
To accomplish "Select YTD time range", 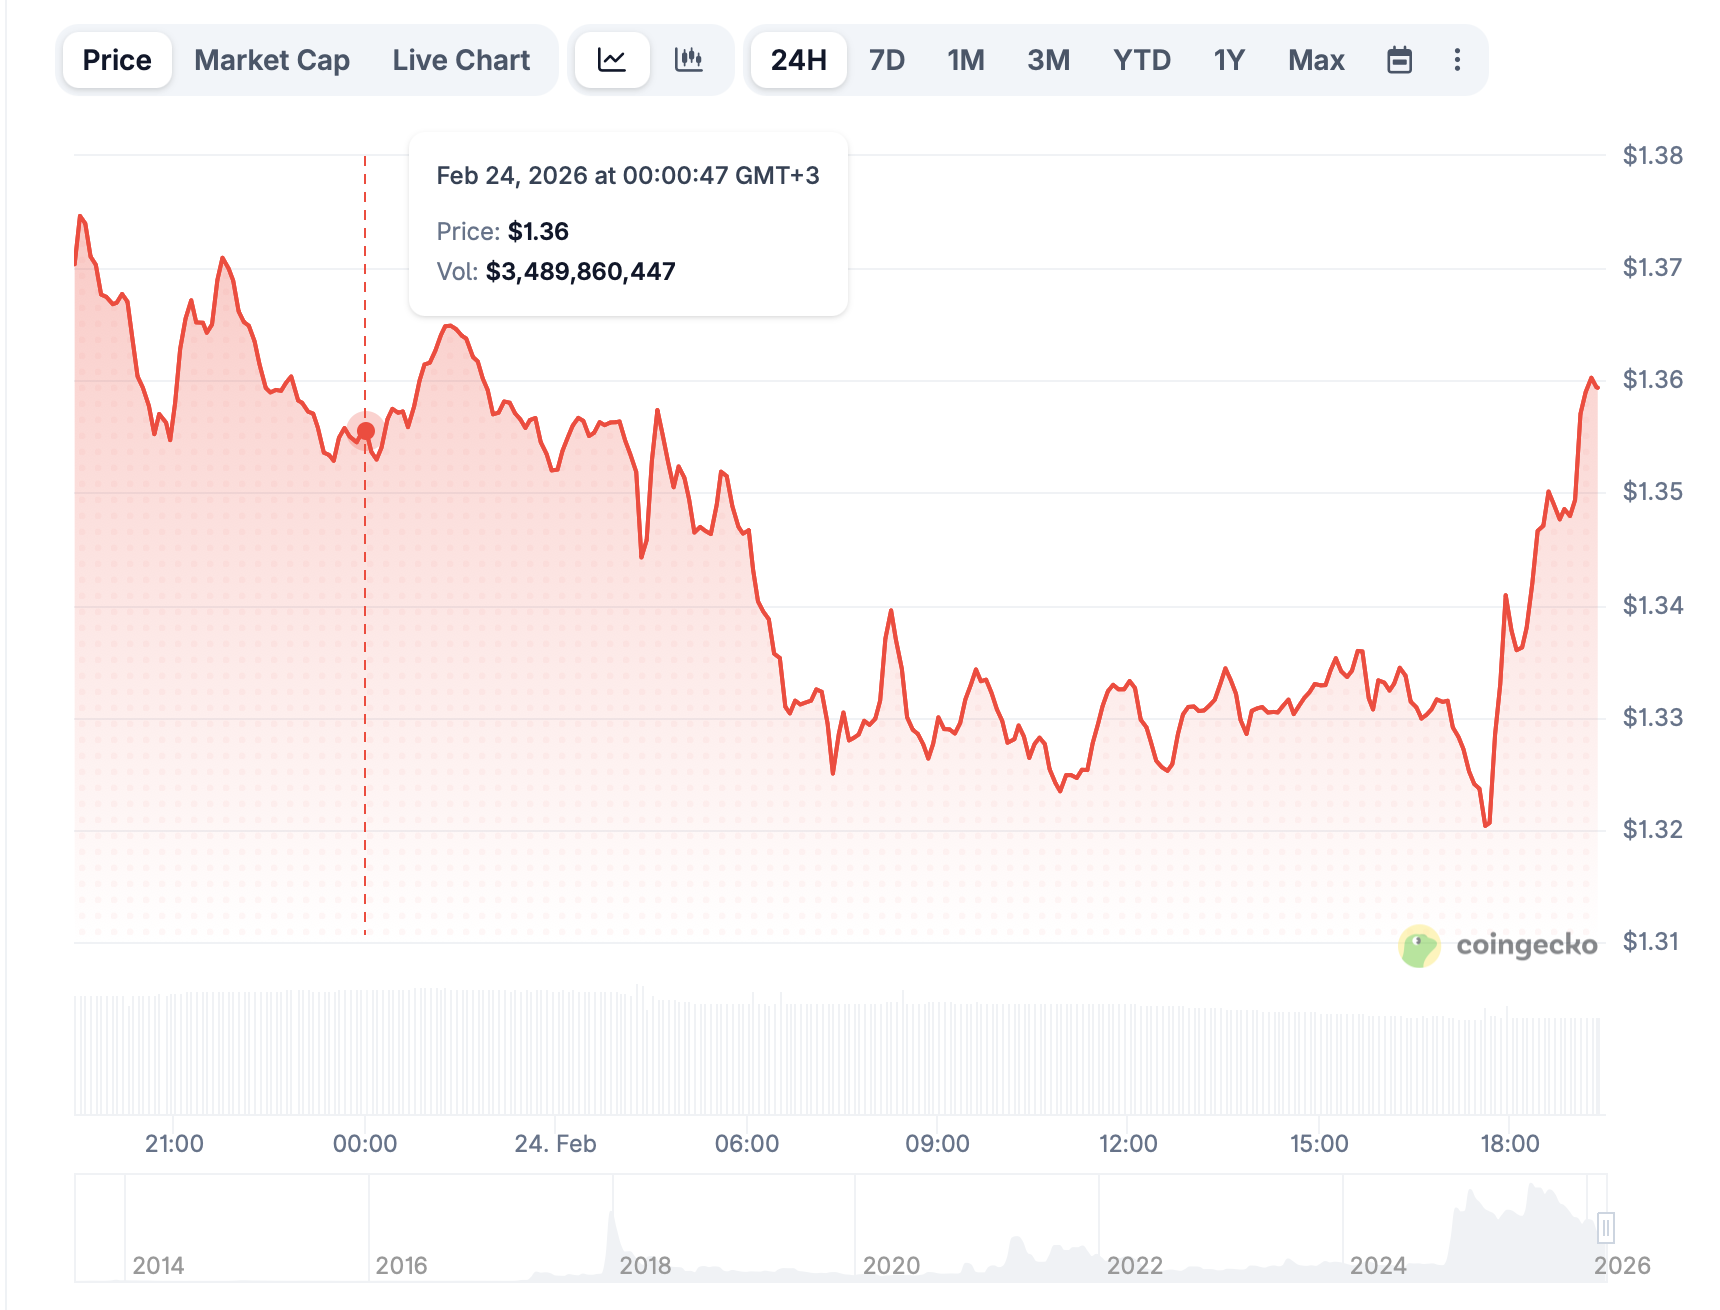I will pos(1141,60).
